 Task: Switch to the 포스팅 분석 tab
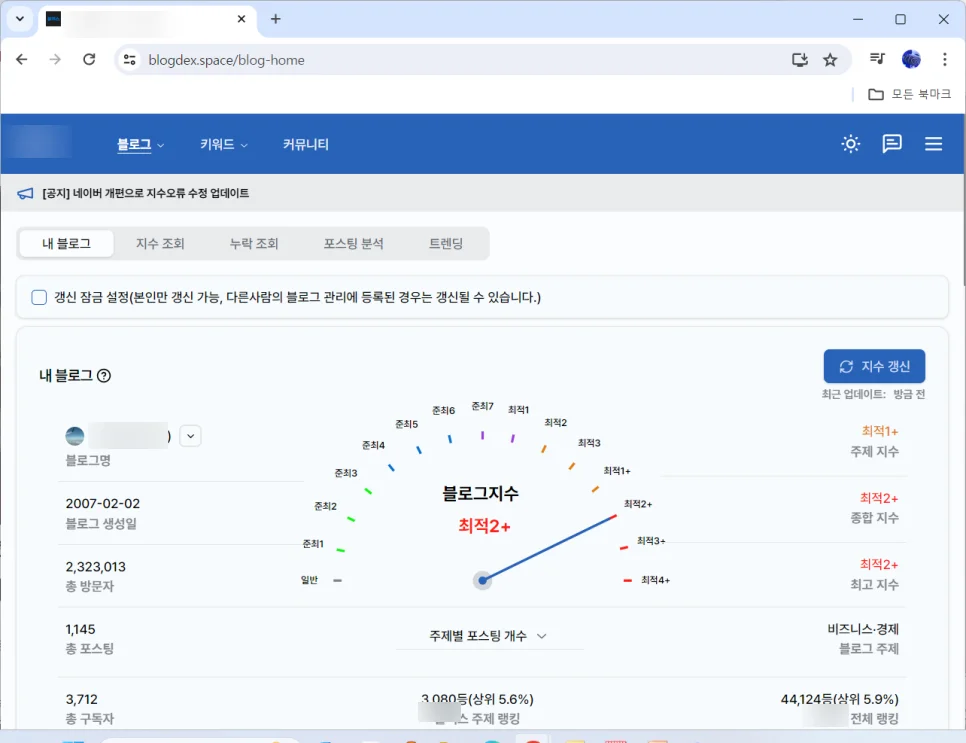(354, 243)
